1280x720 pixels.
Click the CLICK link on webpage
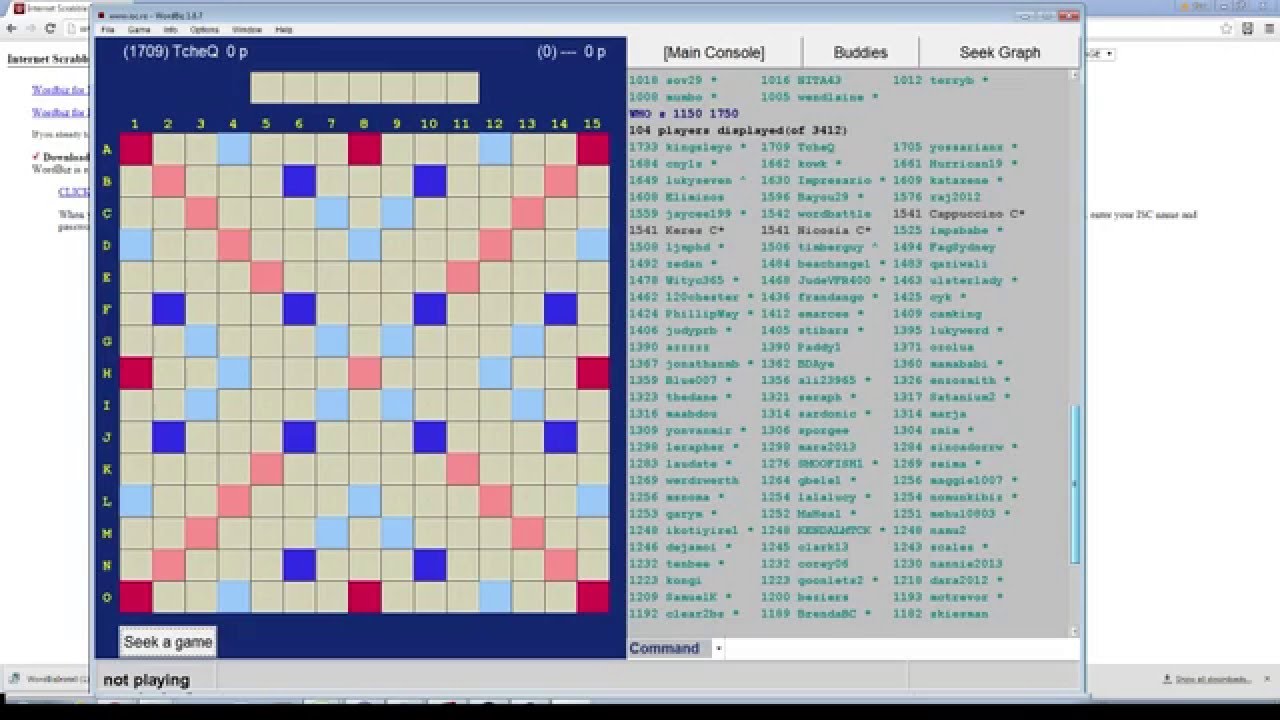[74, 192]
